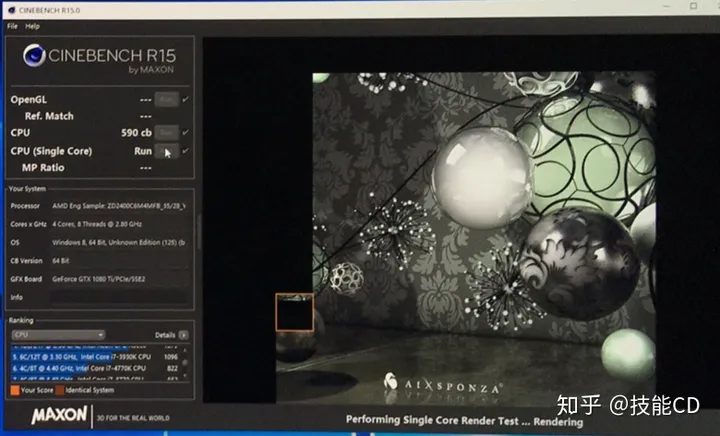Click the Identical System color swatch

click(x=60, y=390)
